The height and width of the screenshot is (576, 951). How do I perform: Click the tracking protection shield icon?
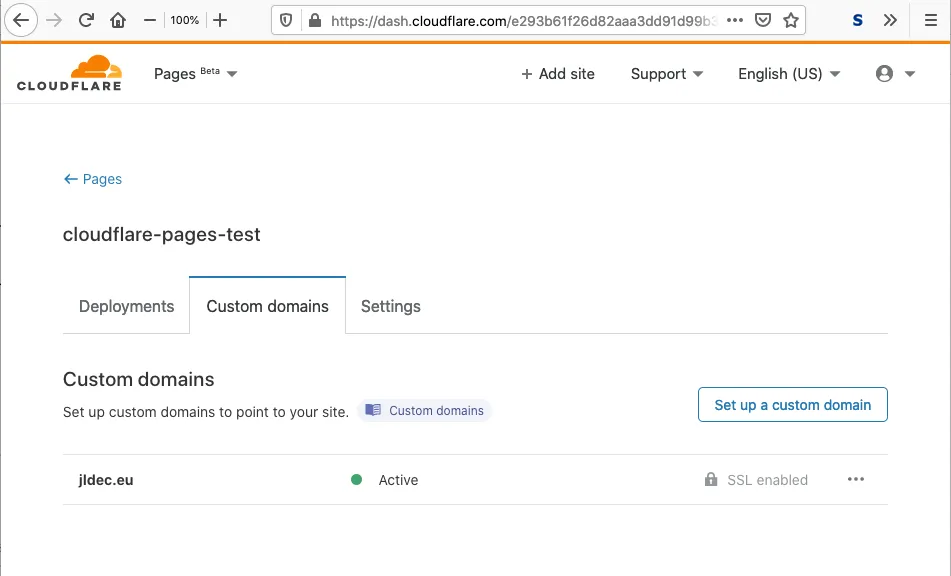(x=287, y=19)
